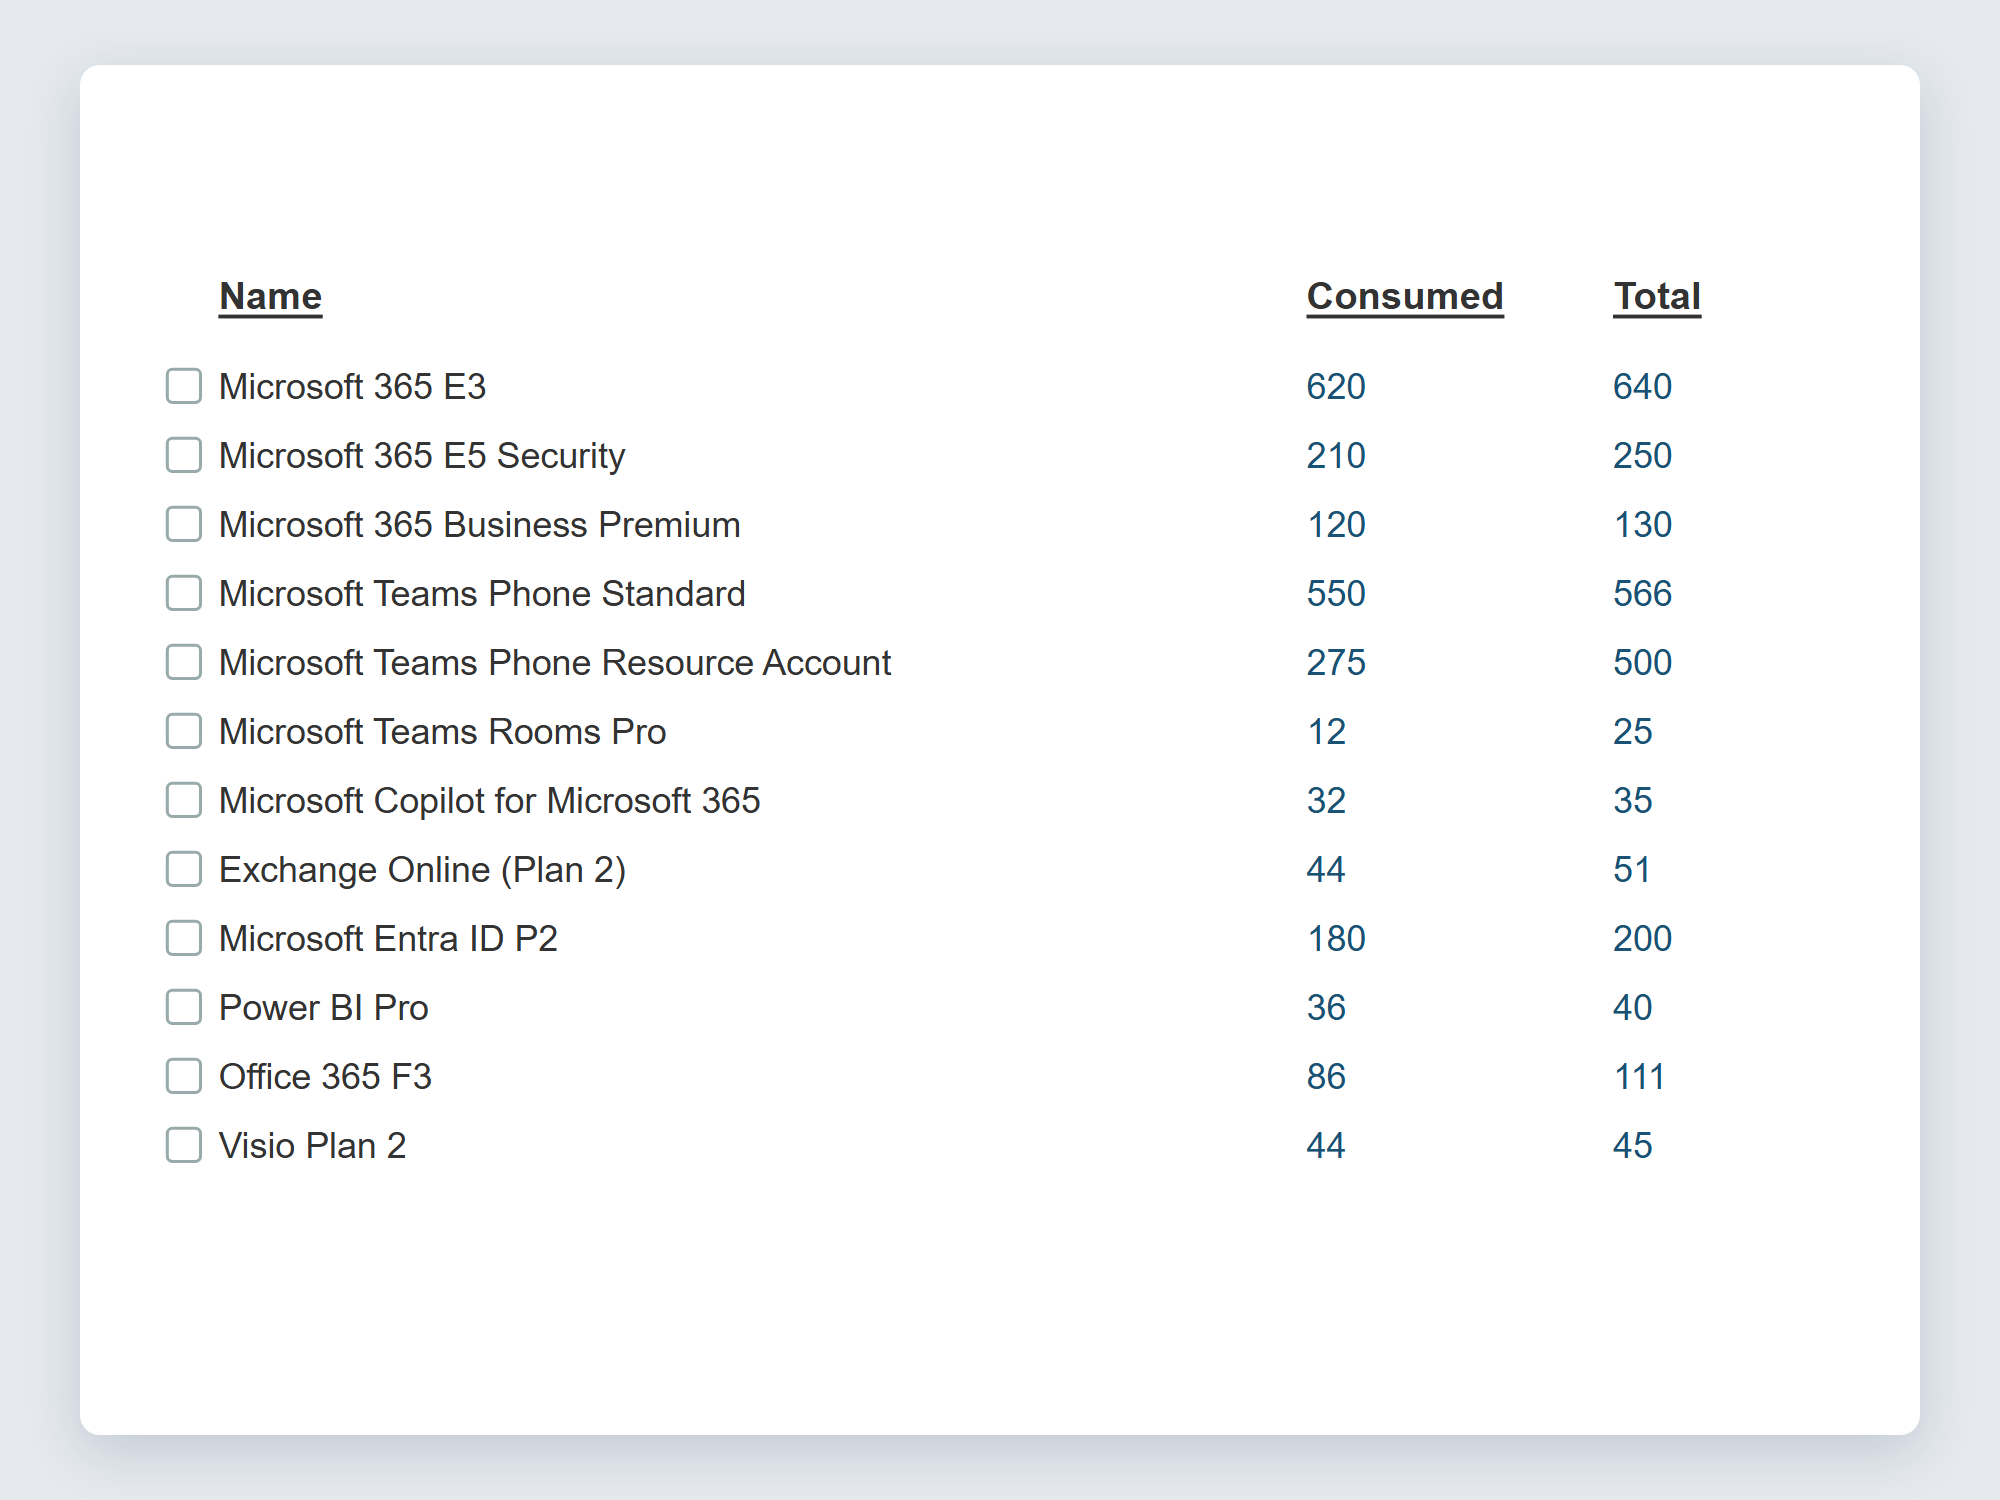
Task: Check the Power BI Pro checkbox
Action: (x=184, y=1007)
